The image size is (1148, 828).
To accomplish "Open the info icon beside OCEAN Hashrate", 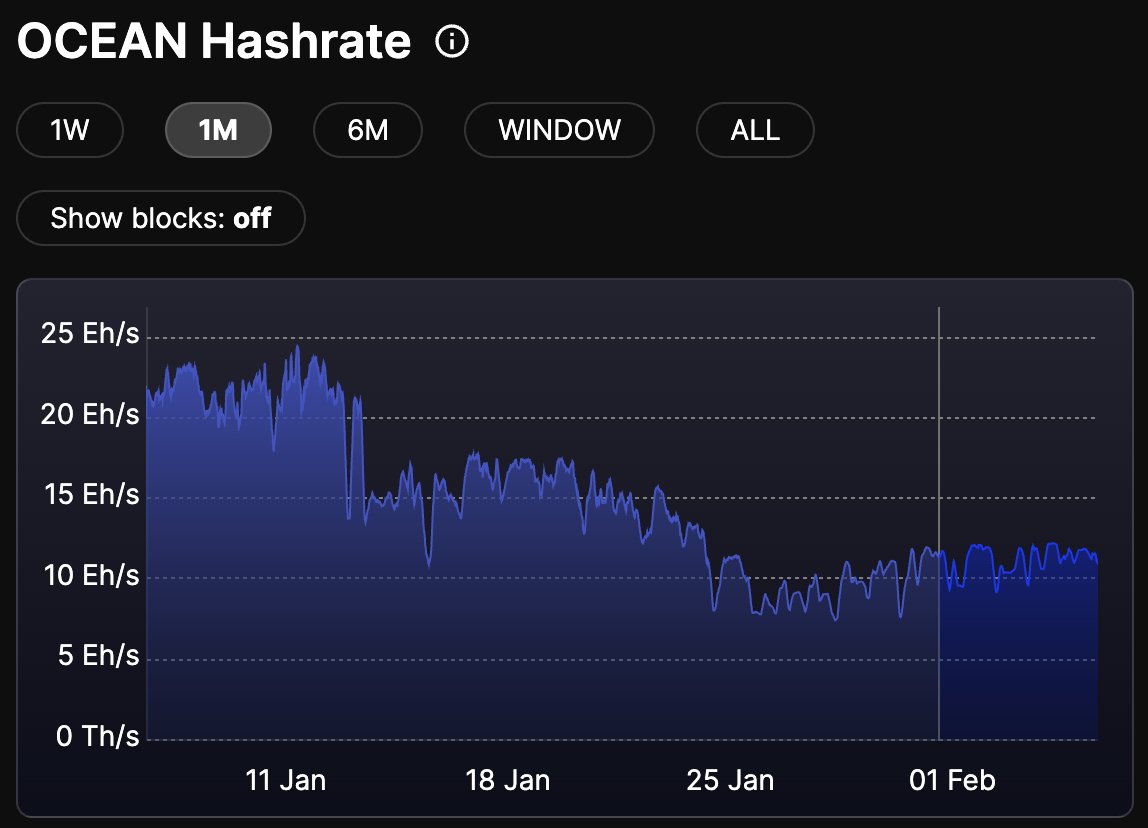I will click(452, 41).
